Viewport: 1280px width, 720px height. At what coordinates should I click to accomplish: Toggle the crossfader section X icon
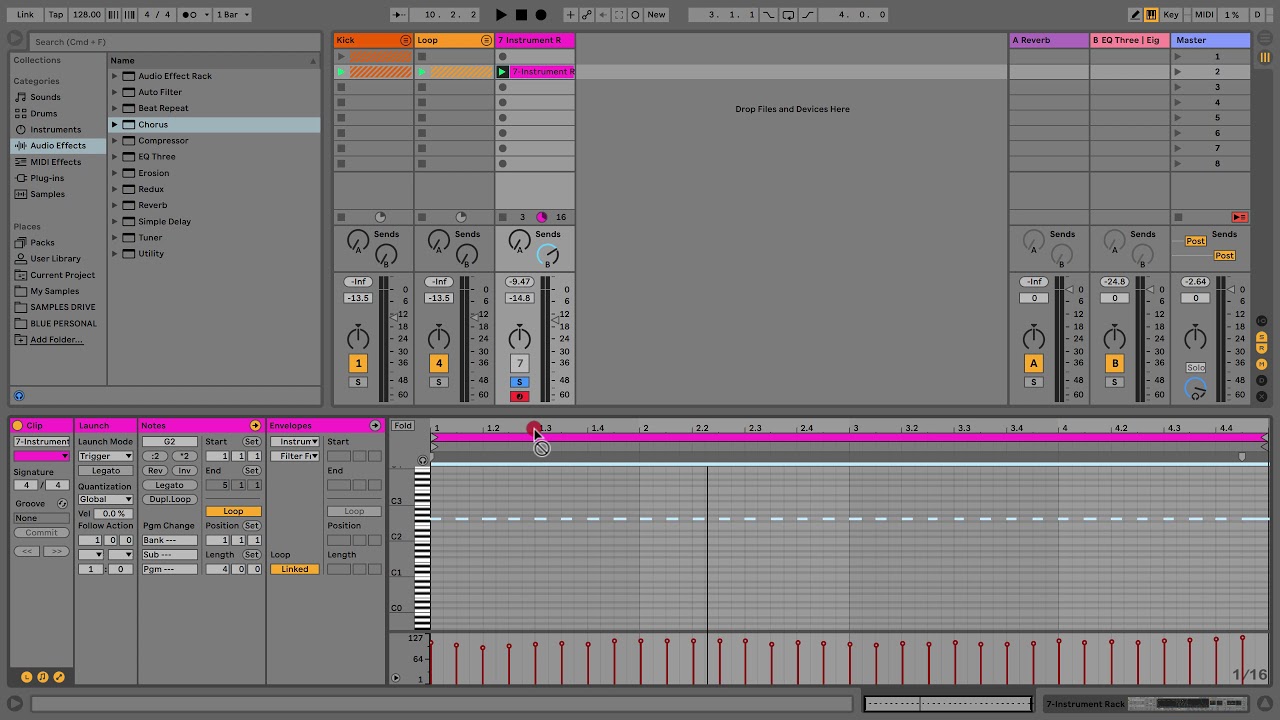tap(1262, 395)
